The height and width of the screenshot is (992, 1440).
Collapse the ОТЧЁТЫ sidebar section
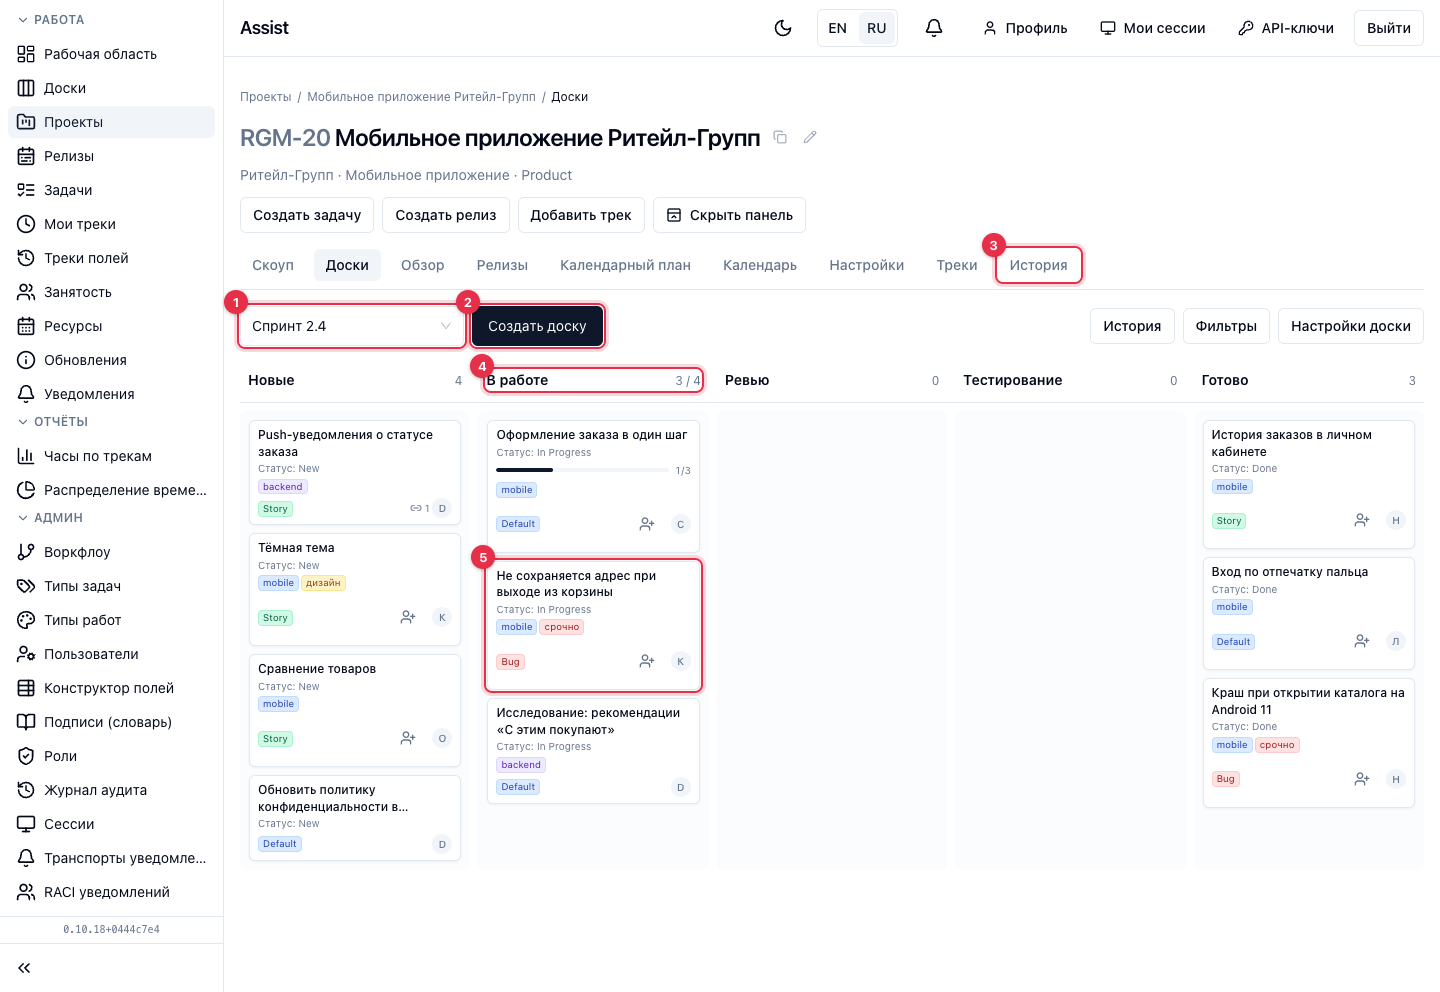tap(53, 422)
